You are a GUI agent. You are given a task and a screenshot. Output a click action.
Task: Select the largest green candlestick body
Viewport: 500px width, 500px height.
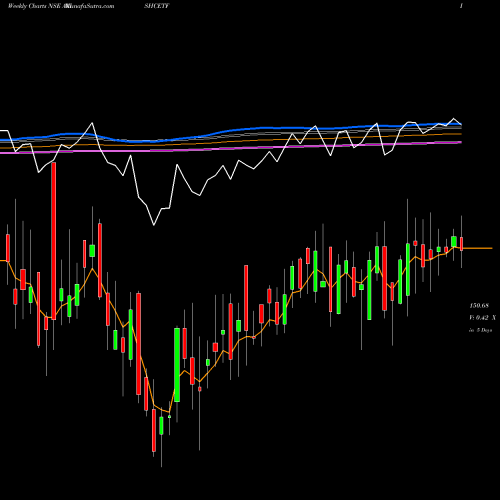tap(177, 365)
